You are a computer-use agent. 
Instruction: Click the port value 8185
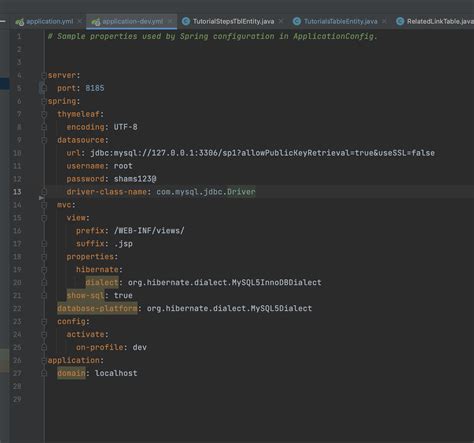[95, 88]
